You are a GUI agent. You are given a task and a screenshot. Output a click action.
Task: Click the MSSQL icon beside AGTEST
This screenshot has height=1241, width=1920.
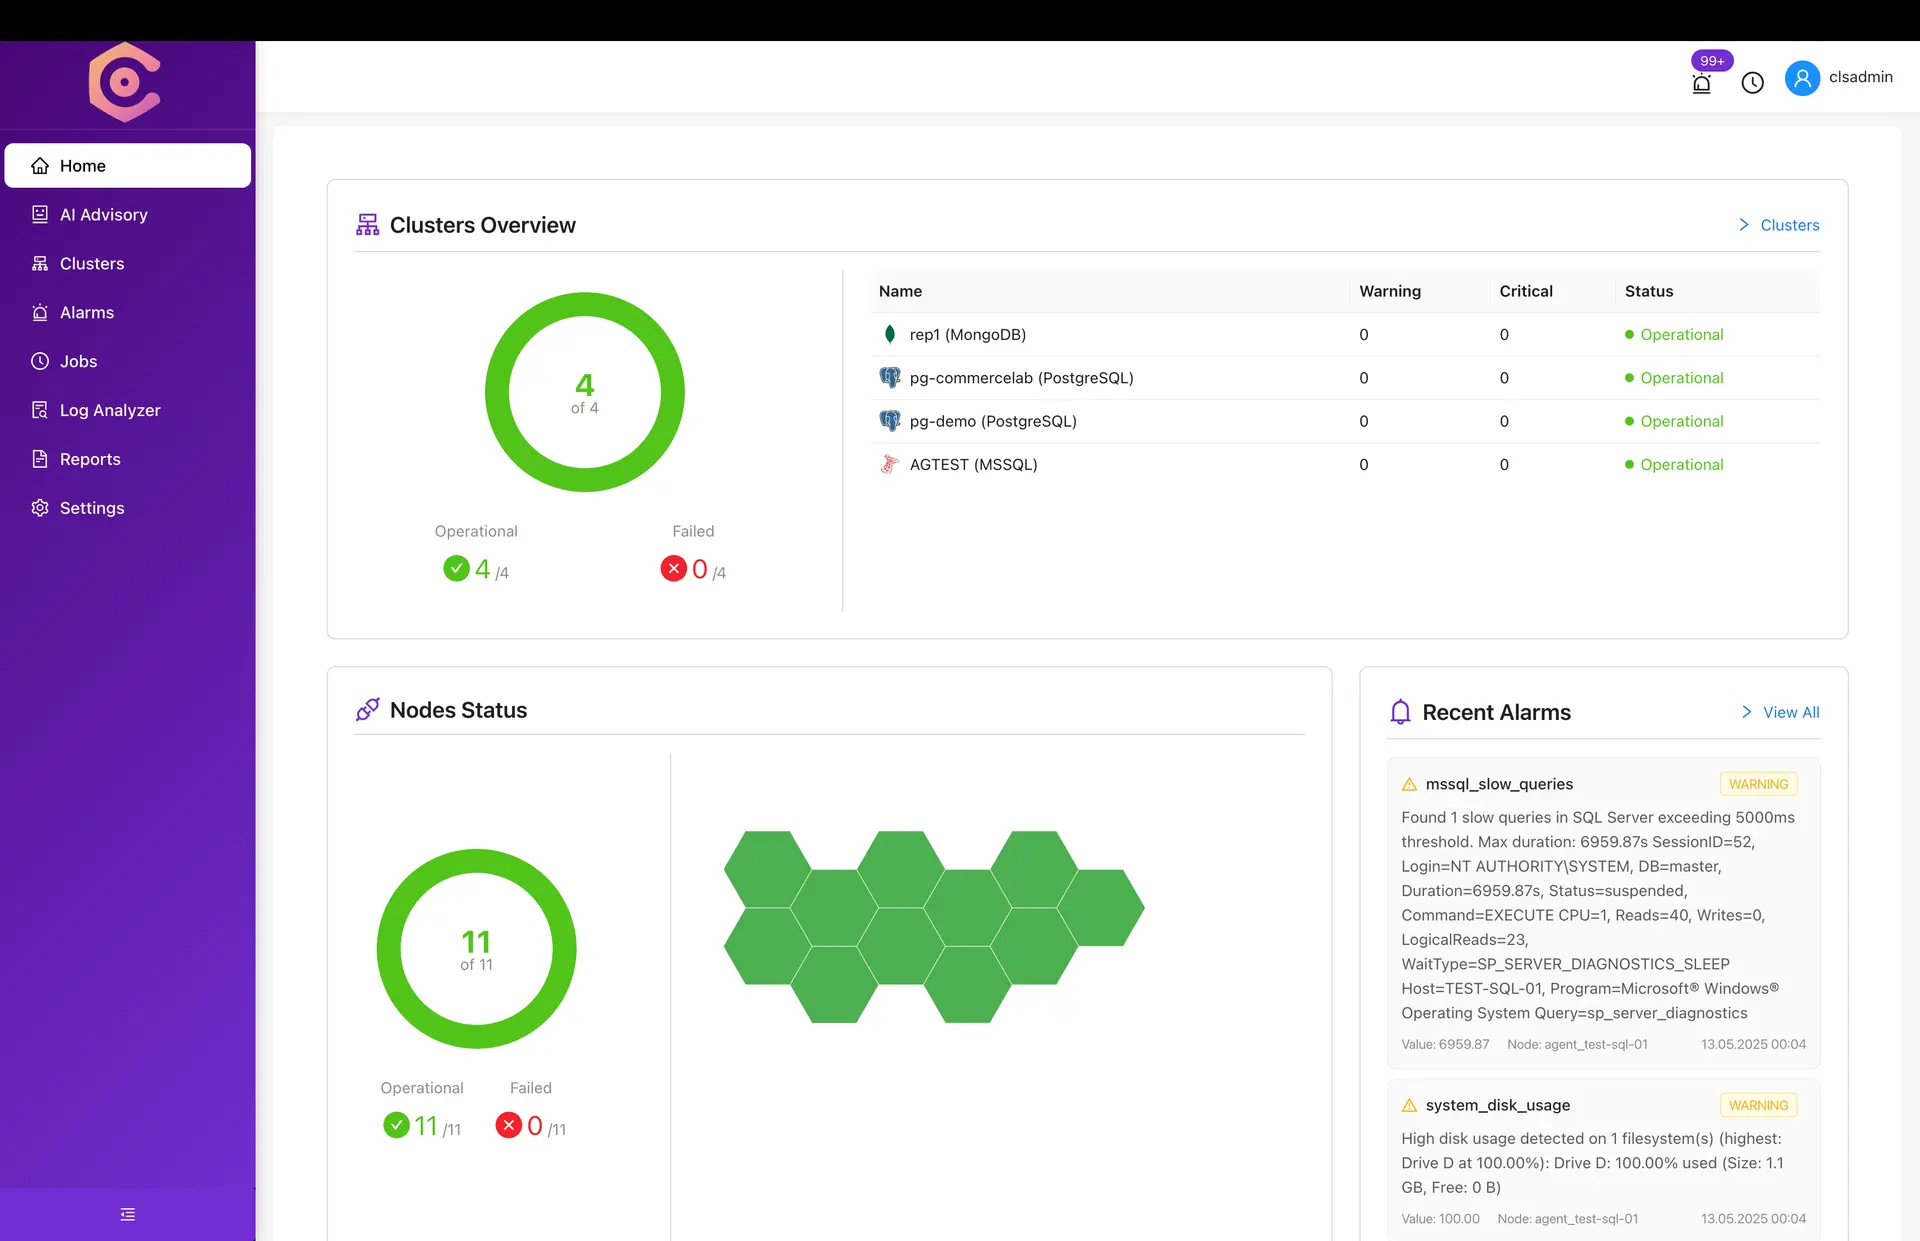coord(889,464)
